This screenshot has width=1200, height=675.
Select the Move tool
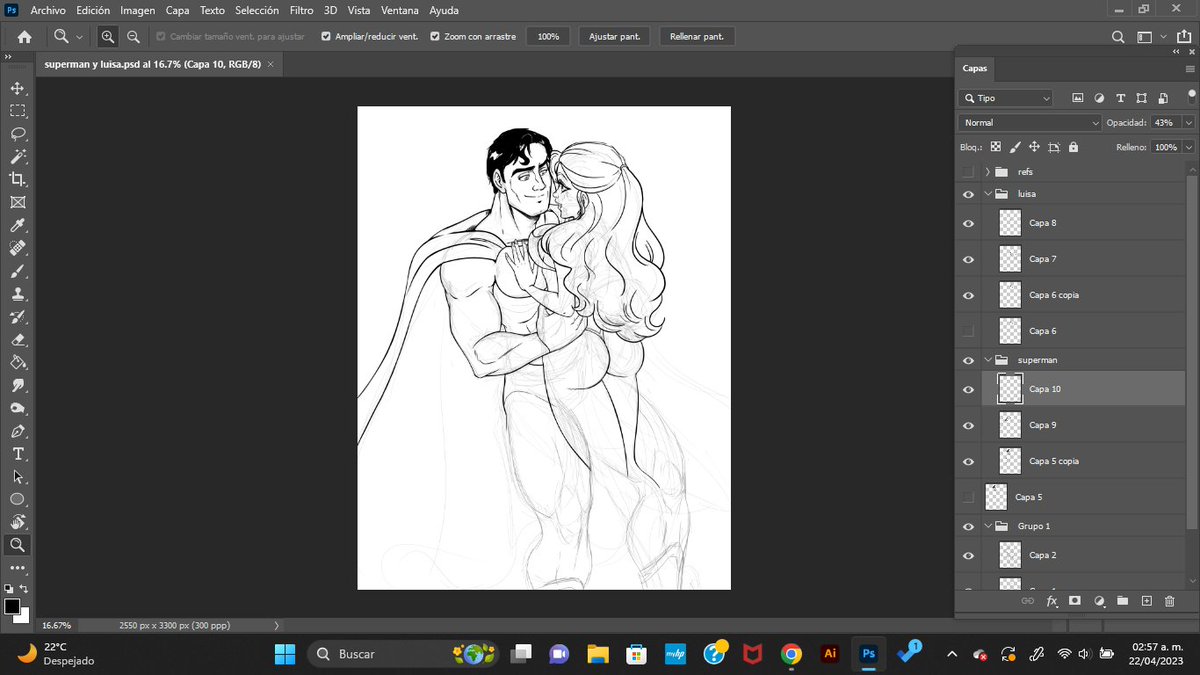17,89
